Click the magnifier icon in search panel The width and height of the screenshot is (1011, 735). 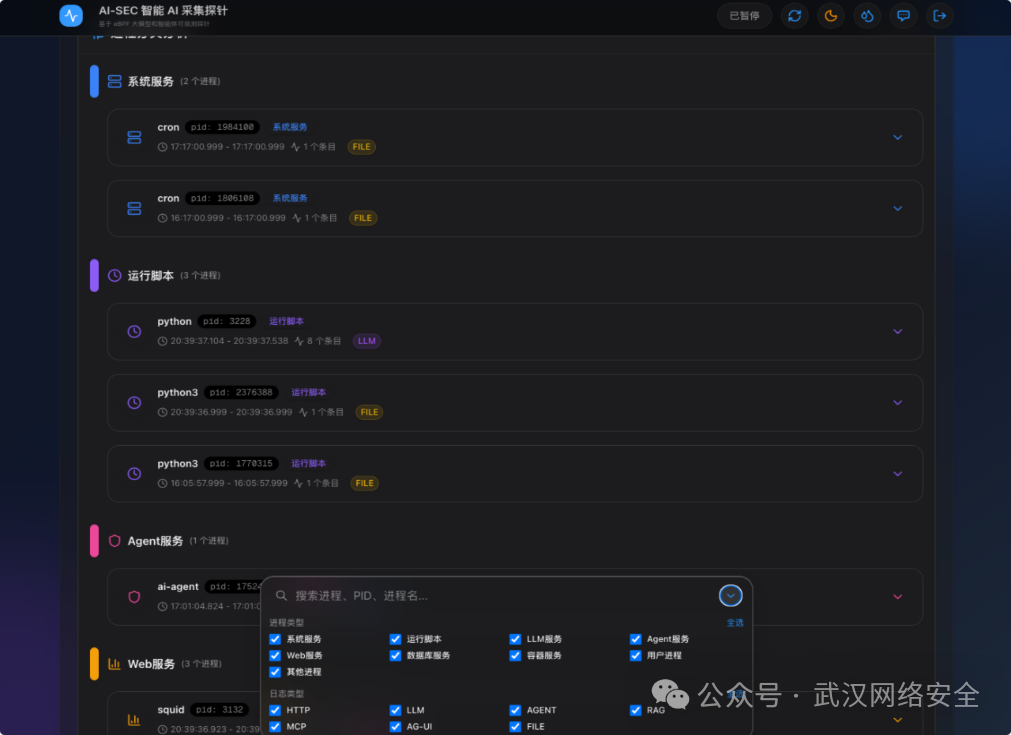tap(281, 595)
